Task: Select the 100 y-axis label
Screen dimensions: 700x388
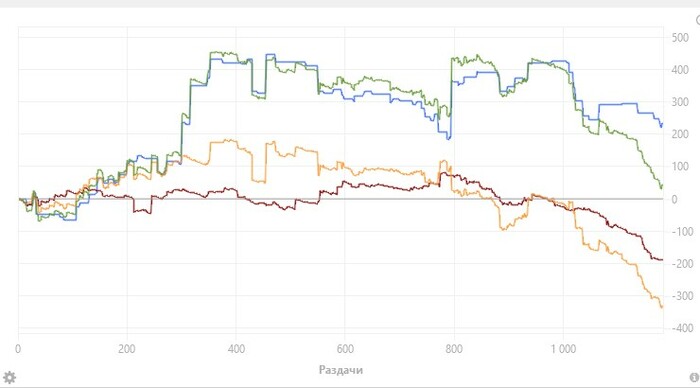Action: click(680, 167)
